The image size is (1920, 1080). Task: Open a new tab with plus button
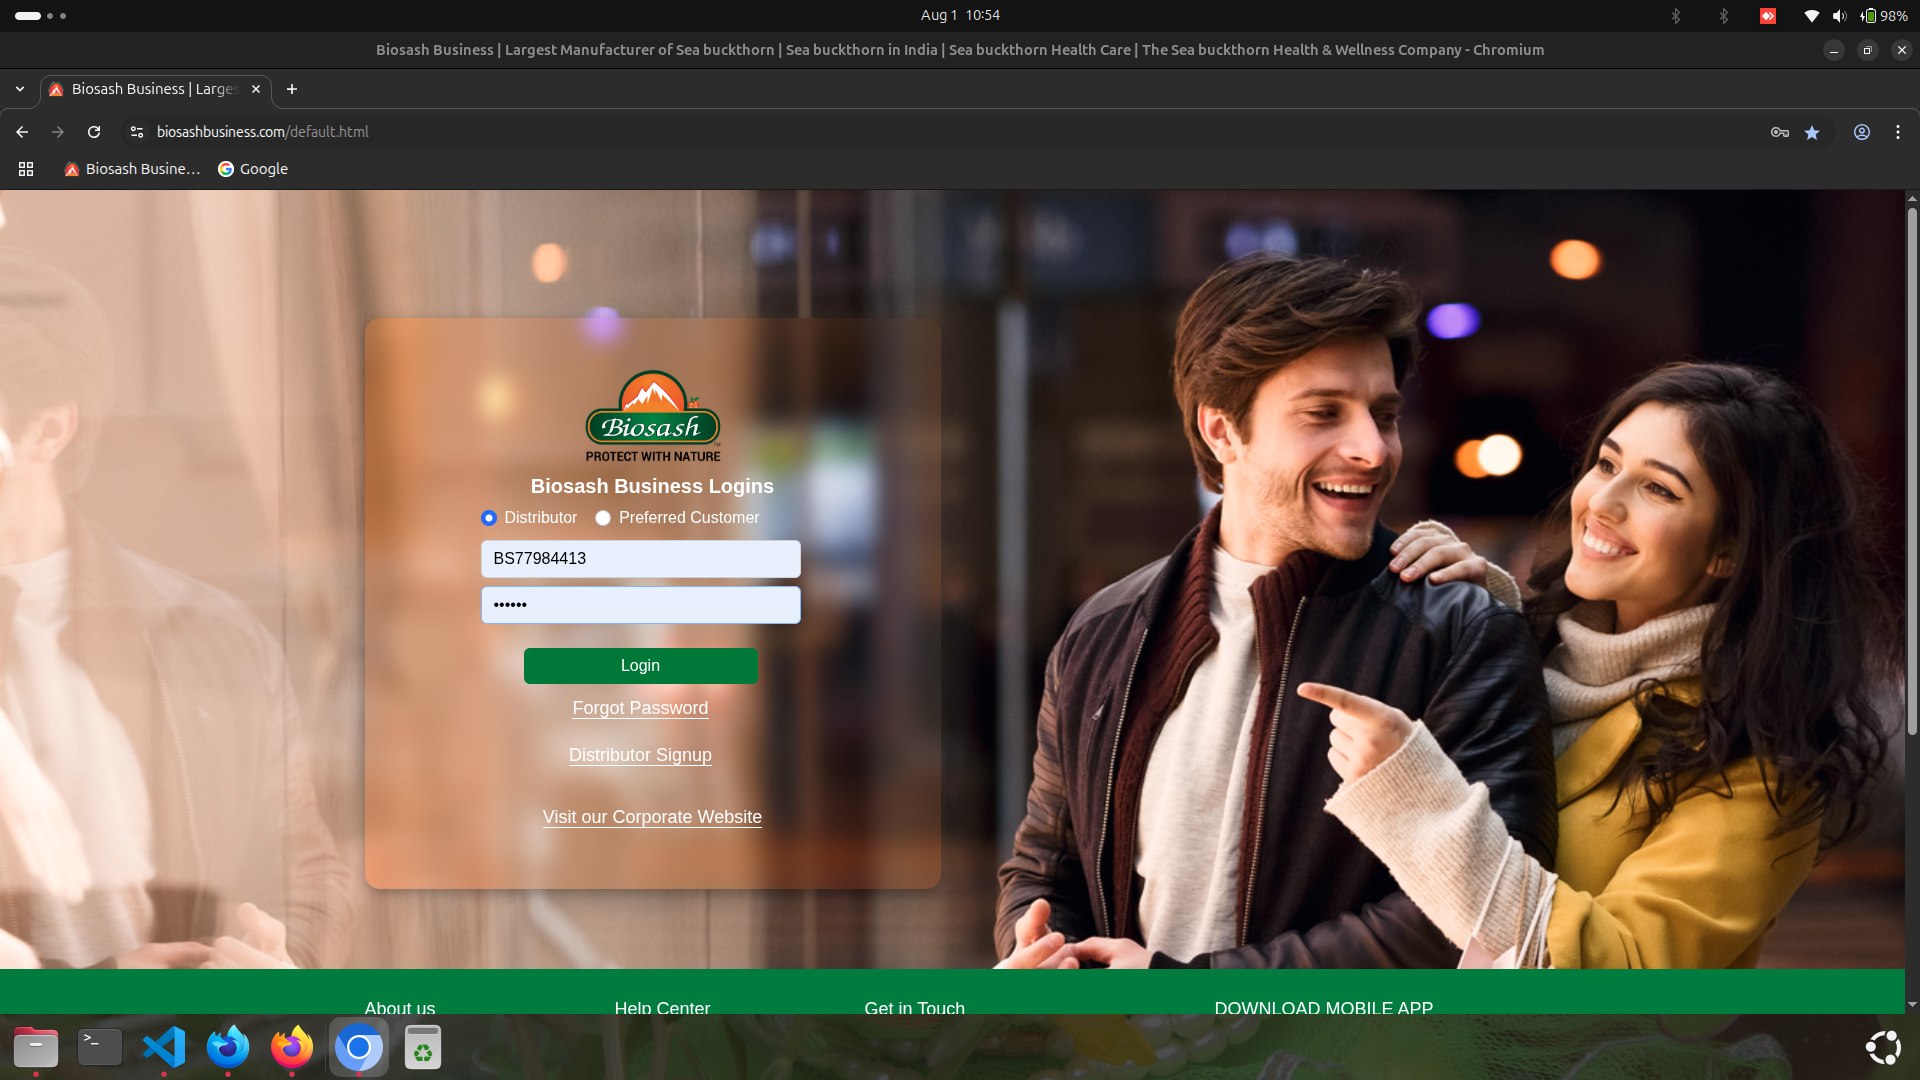coord(292,89)
